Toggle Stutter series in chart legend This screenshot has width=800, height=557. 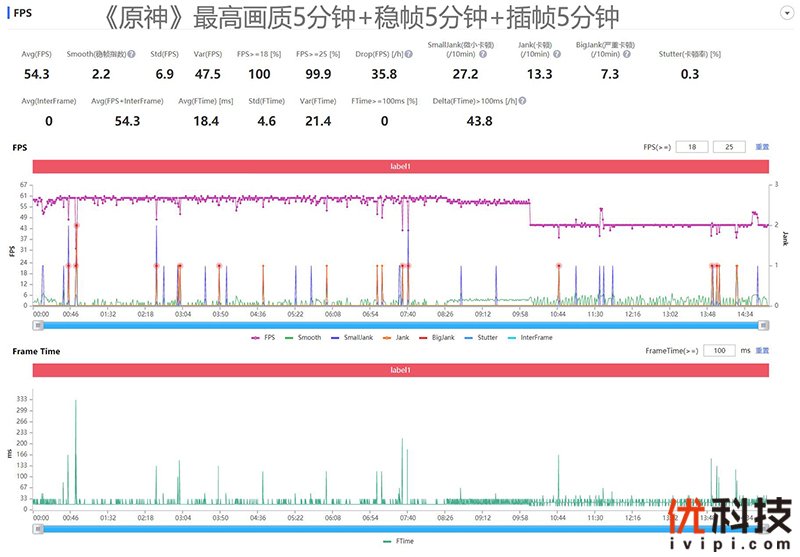tap(481, 338)
